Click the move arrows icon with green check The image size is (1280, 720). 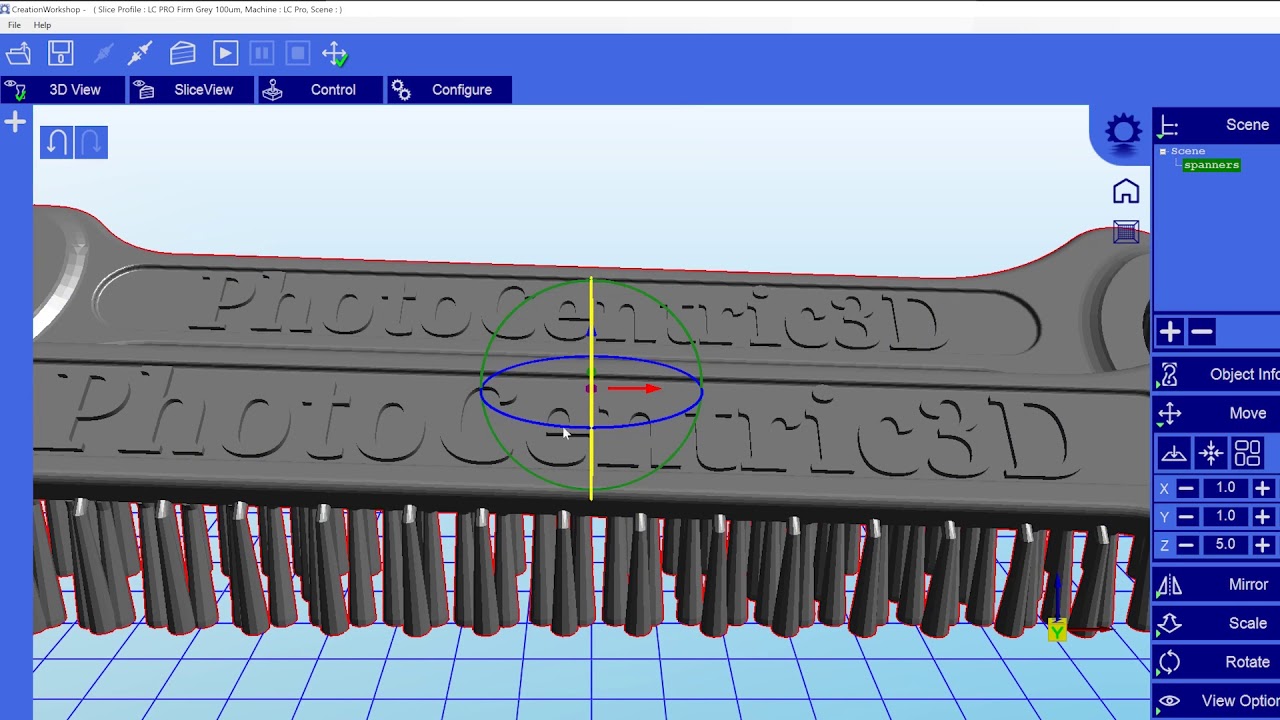[335, 54]
